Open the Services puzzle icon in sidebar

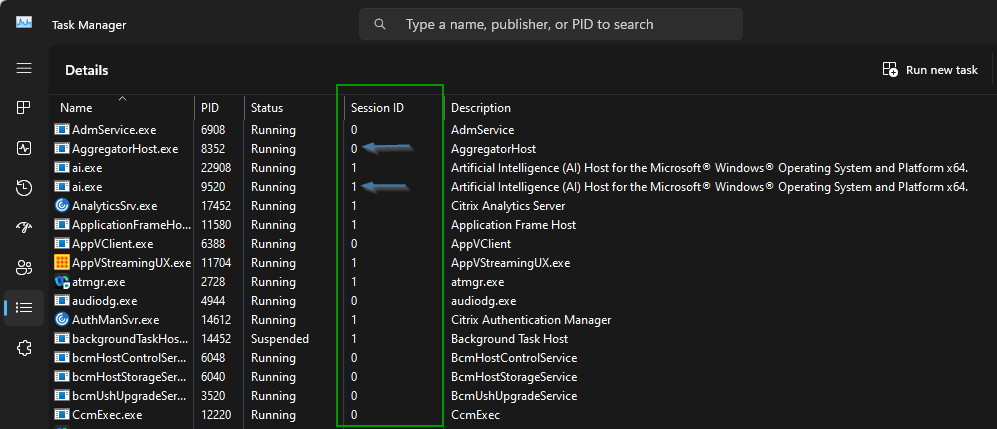24,348
